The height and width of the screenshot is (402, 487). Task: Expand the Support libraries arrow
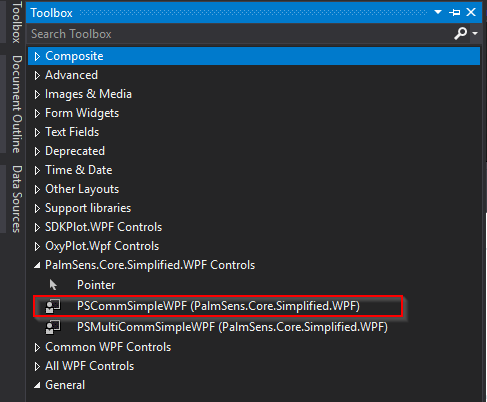(37, 208)
